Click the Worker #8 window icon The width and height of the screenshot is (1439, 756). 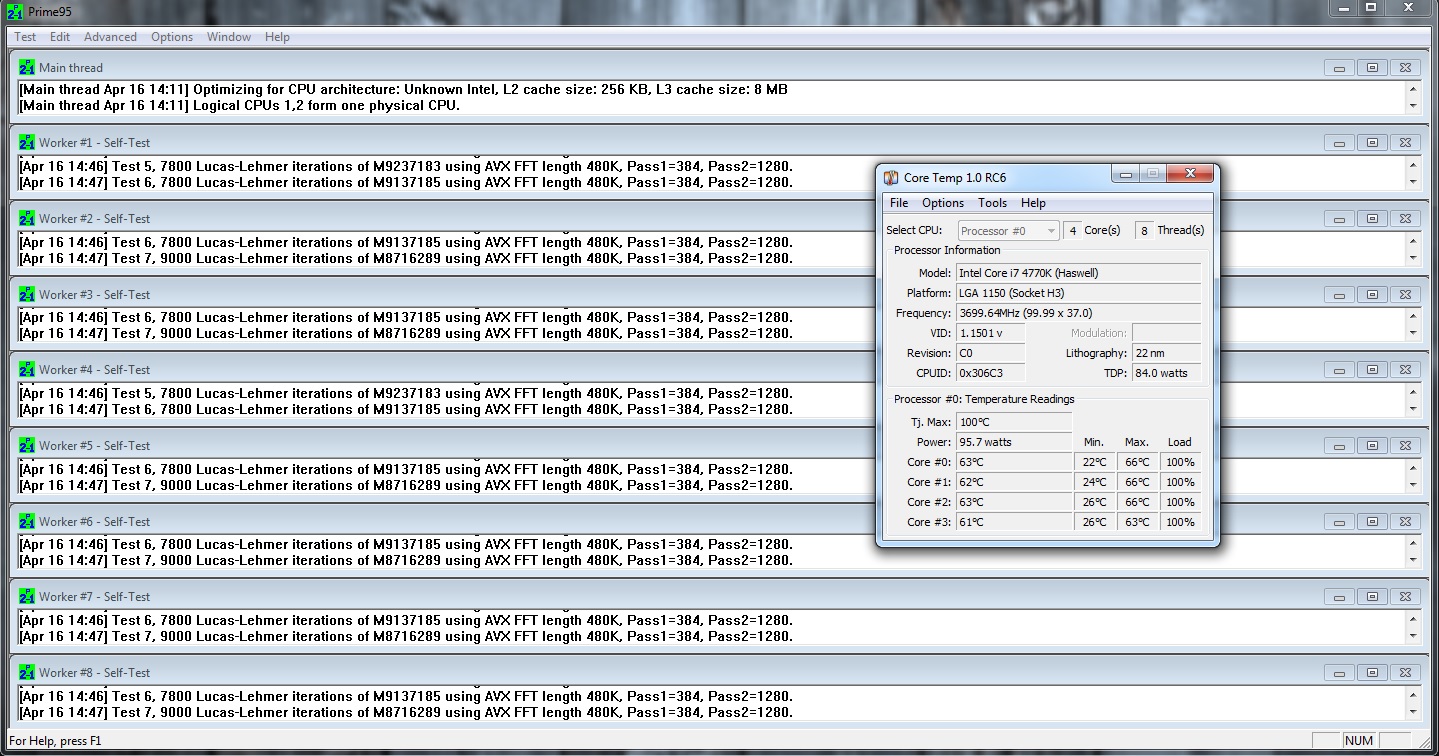click(27, 672)
